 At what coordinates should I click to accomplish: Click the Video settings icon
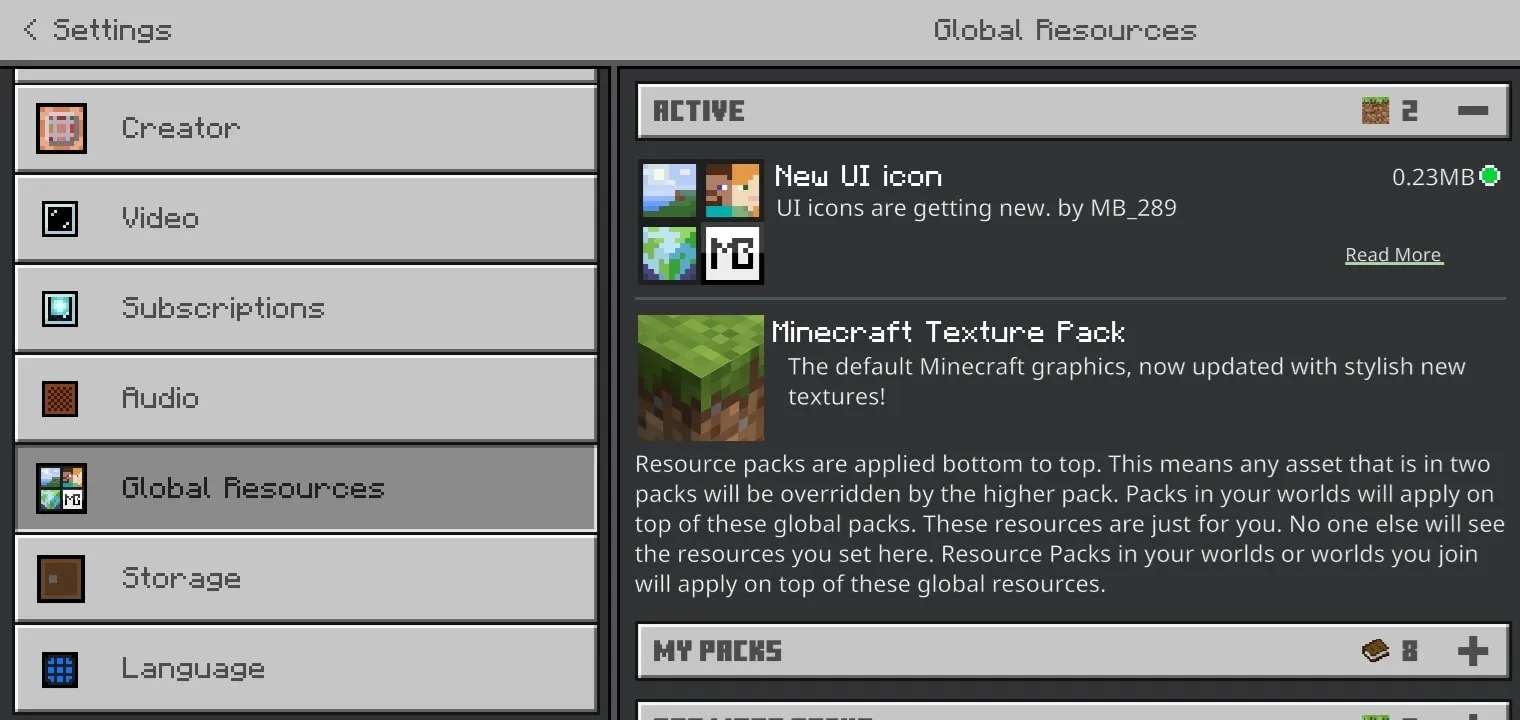[x=60, y=219]
